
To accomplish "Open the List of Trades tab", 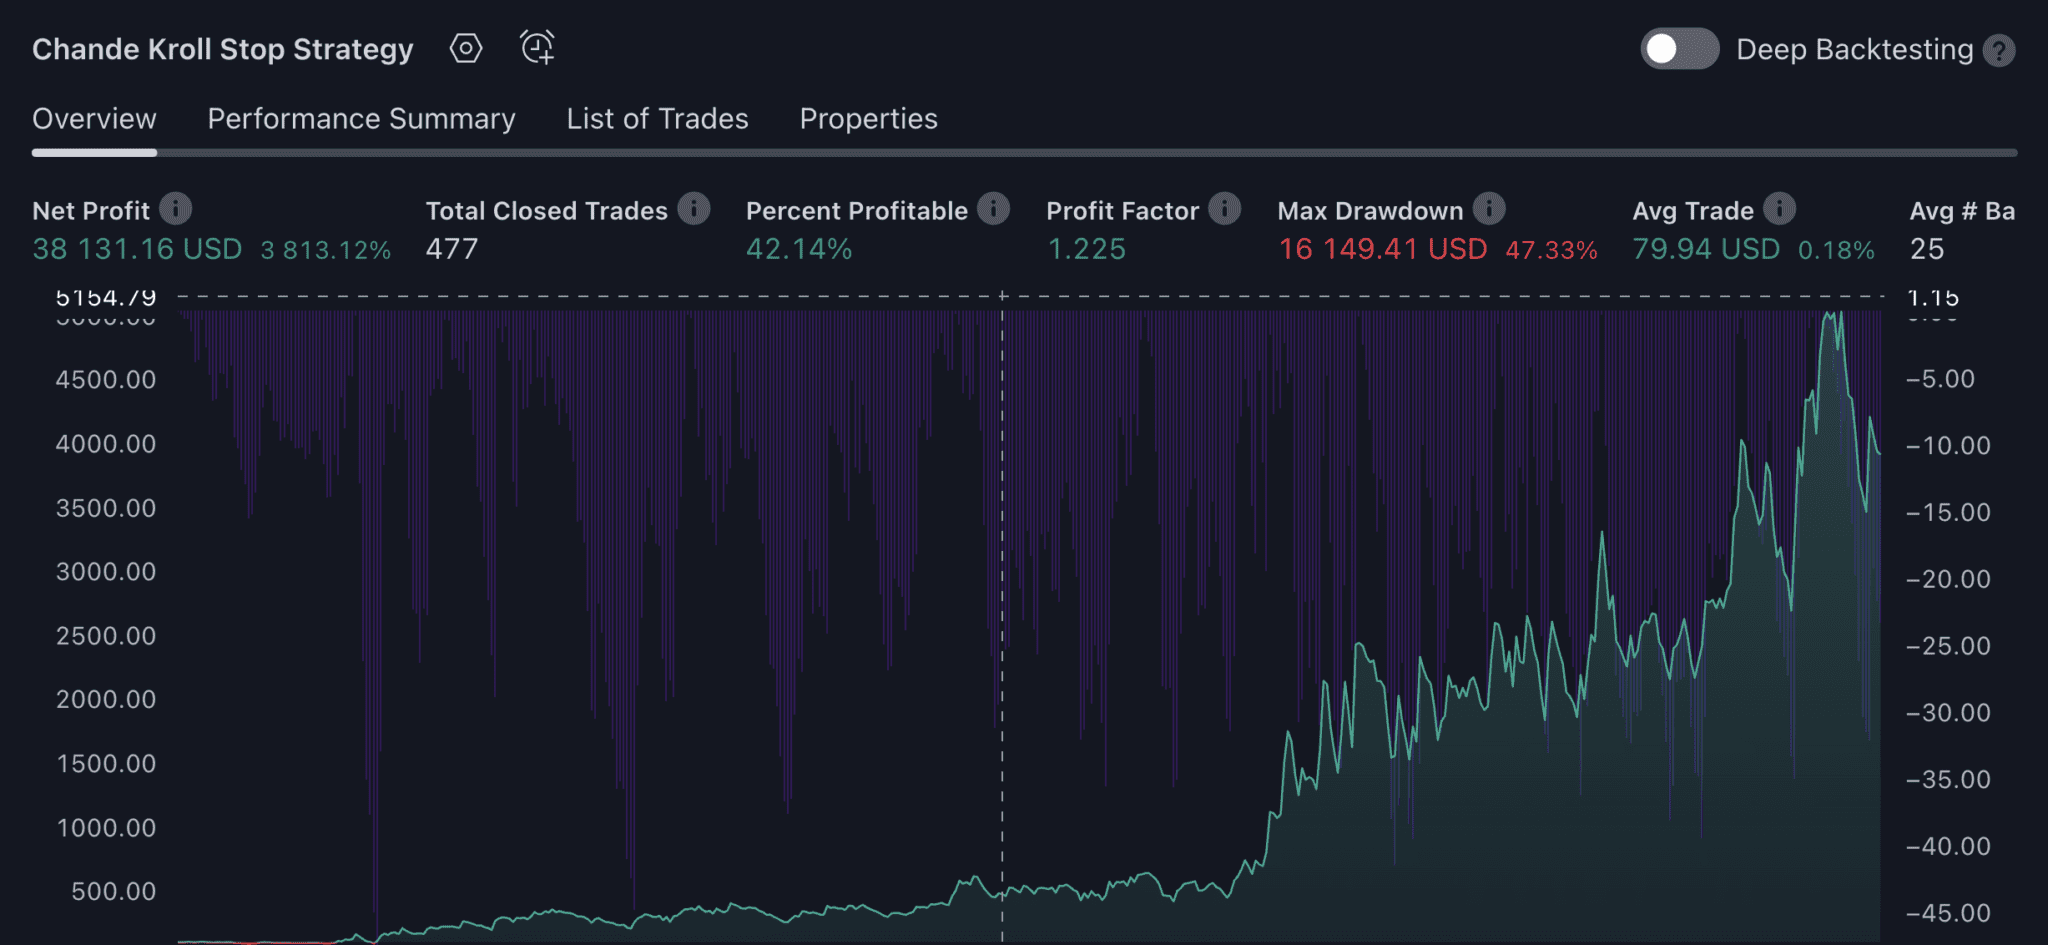I will (657, 118).
